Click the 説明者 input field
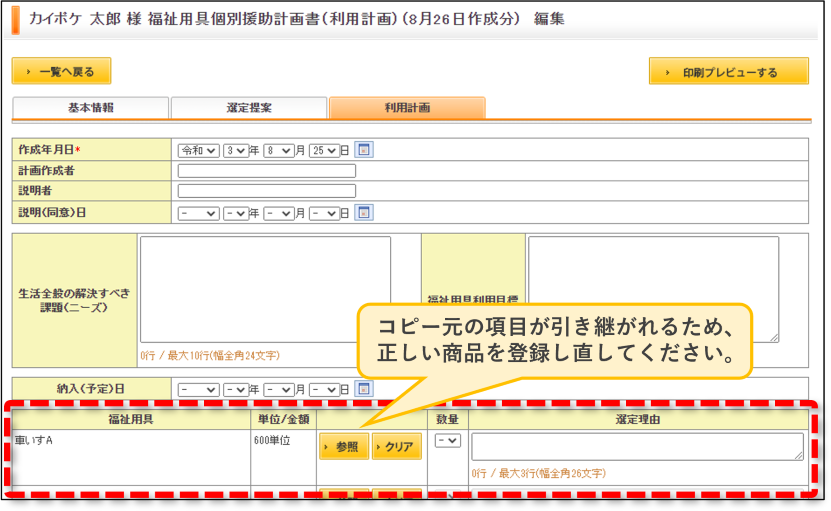This screenshot has height=511, width=831. click(x=267, y=191)
